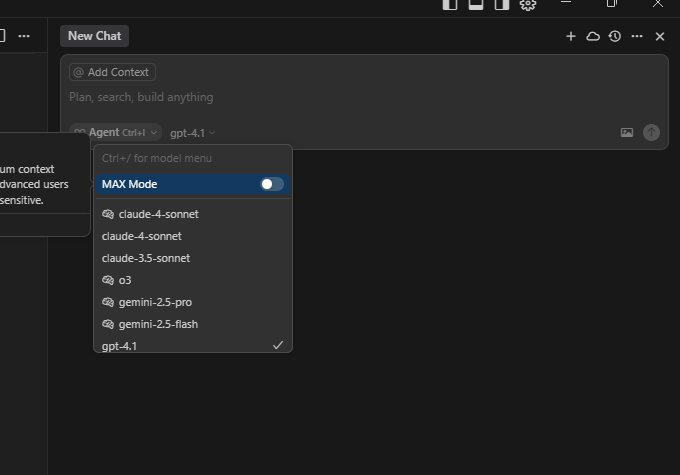The width and height of the screenshot is (680, 475).
Task: Choose the o3 model
Action: coord(193,281)
